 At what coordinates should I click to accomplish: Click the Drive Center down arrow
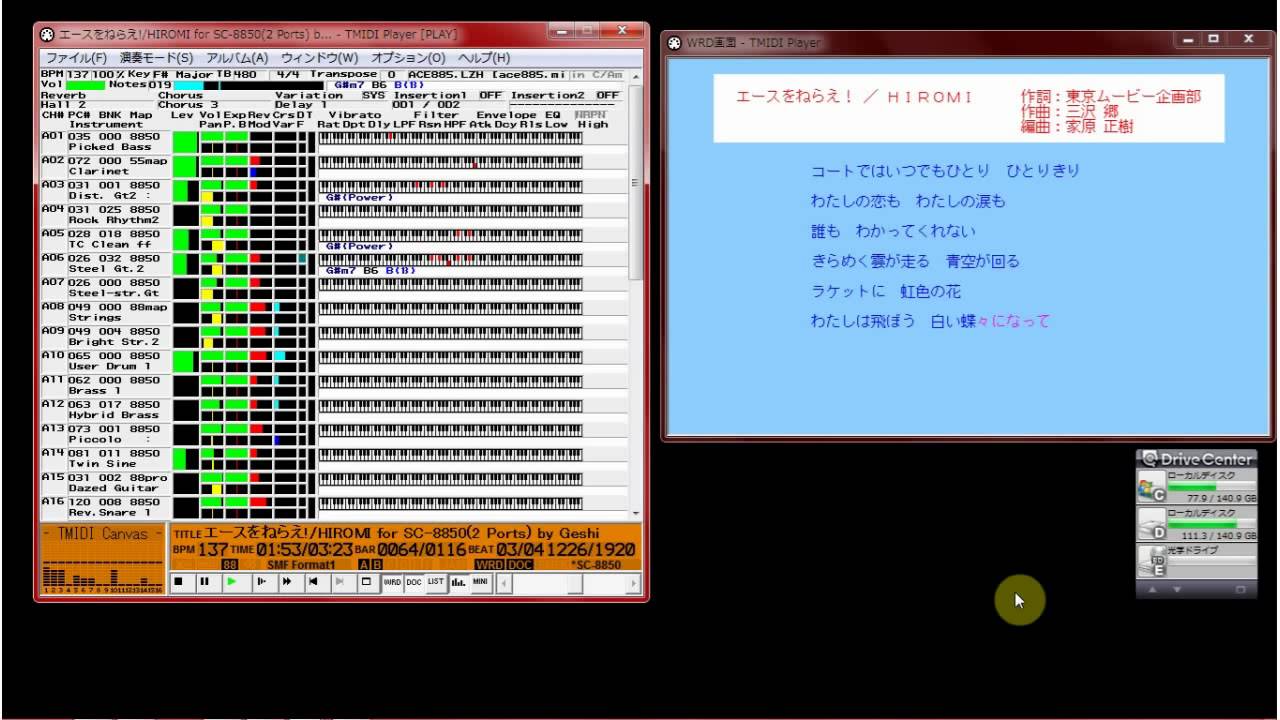(x=1176, y=590)
